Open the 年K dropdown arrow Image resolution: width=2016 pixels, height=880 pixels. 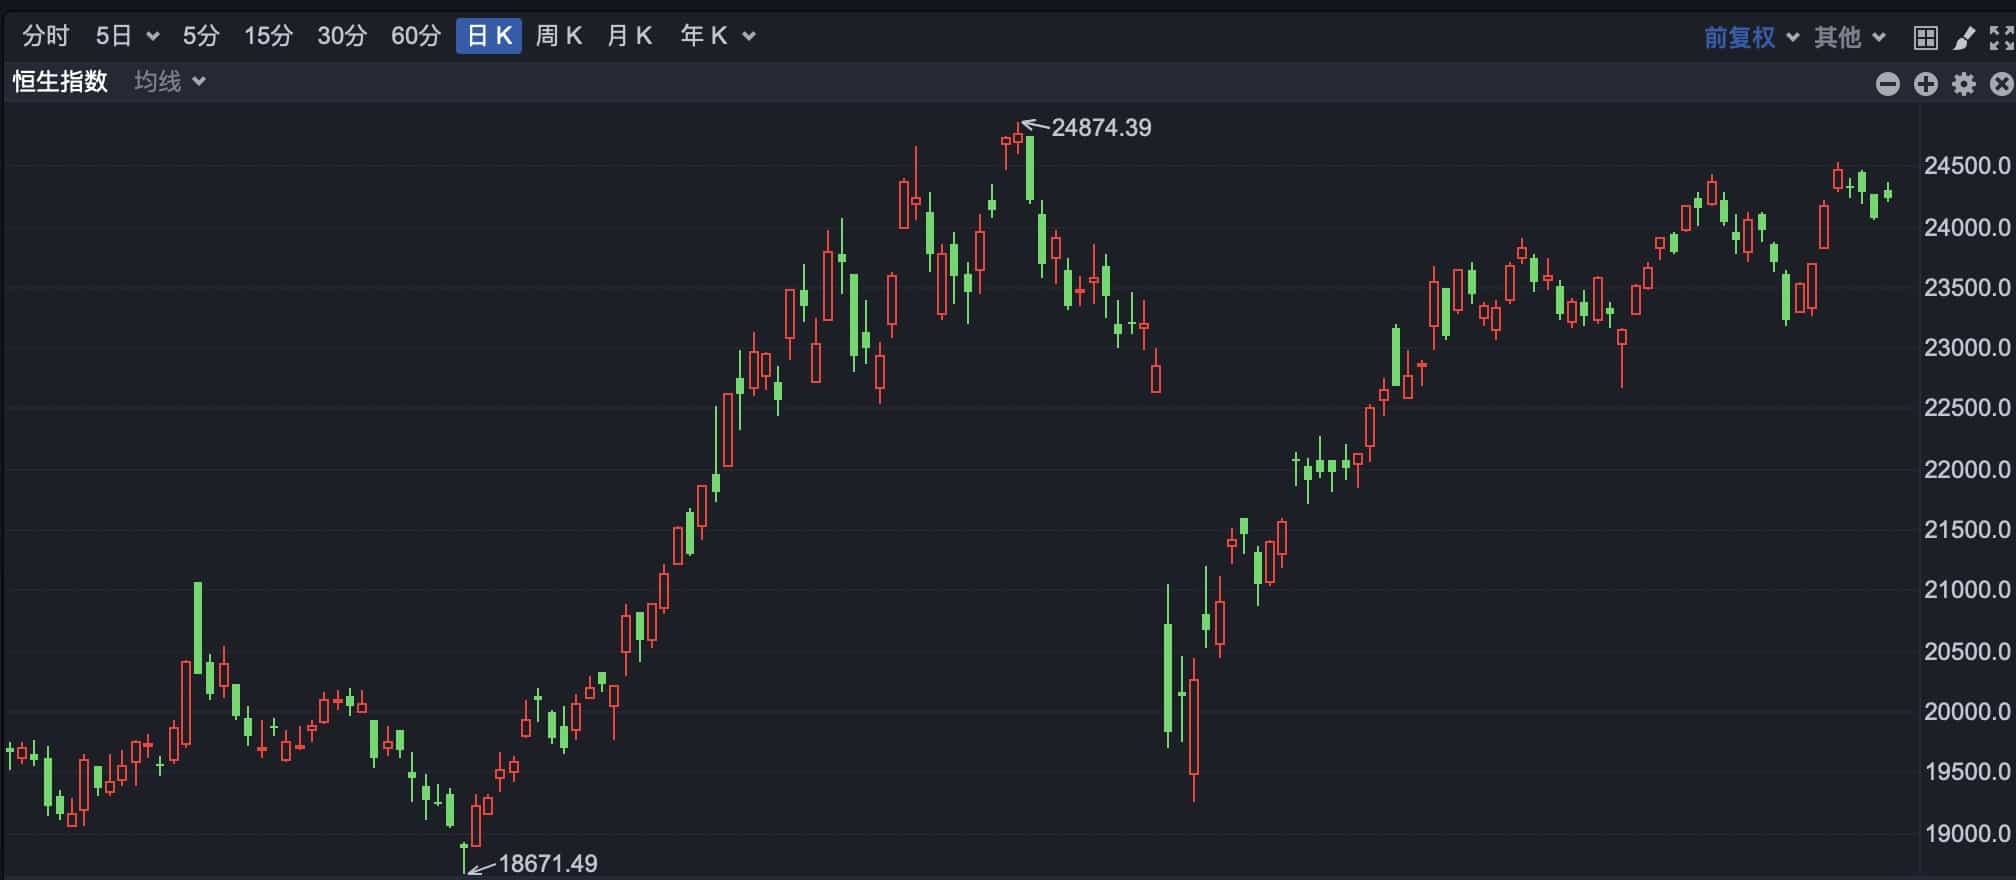(x=749, y=37)
